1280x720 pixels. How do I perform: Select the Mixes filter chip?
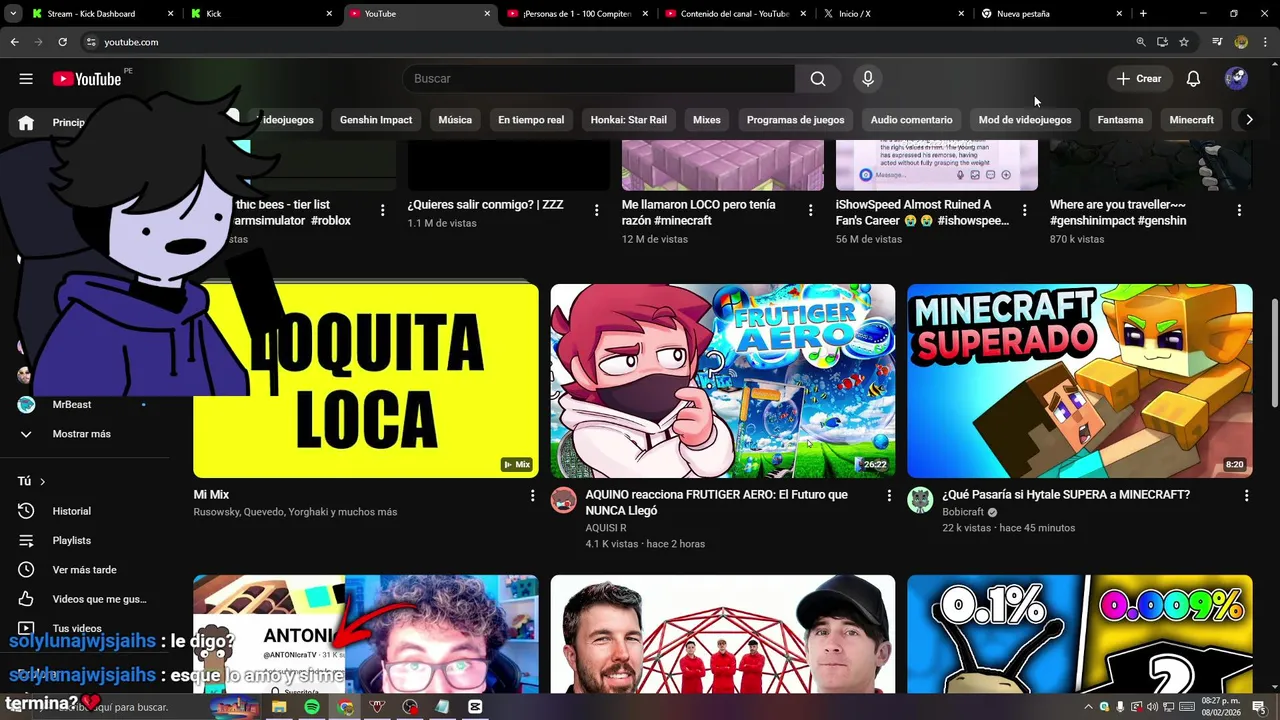[707, 120]
